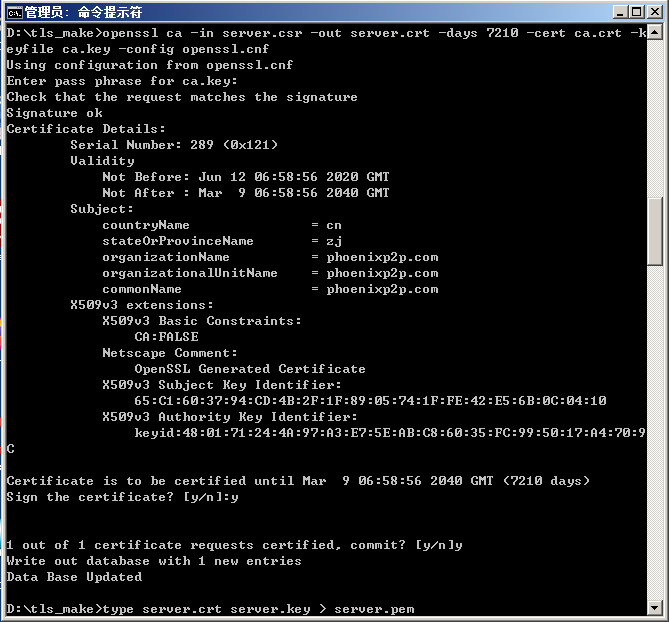Click the 'Subject:' heading
The height and width of the screenshot is (622, 669).
102,209
